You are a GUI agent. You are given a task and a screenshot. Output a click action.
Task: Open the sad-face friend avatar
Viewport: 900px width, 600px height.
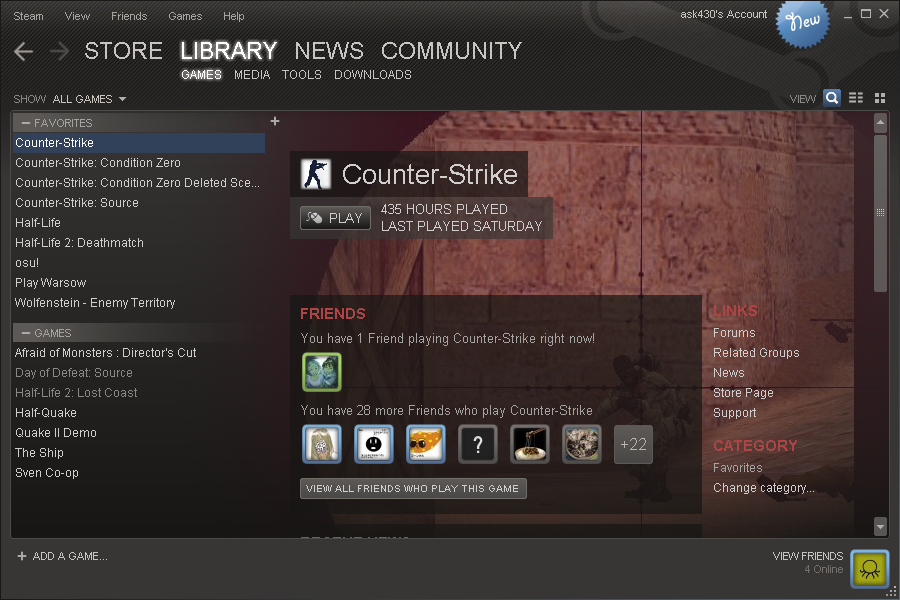click(374, 444)
